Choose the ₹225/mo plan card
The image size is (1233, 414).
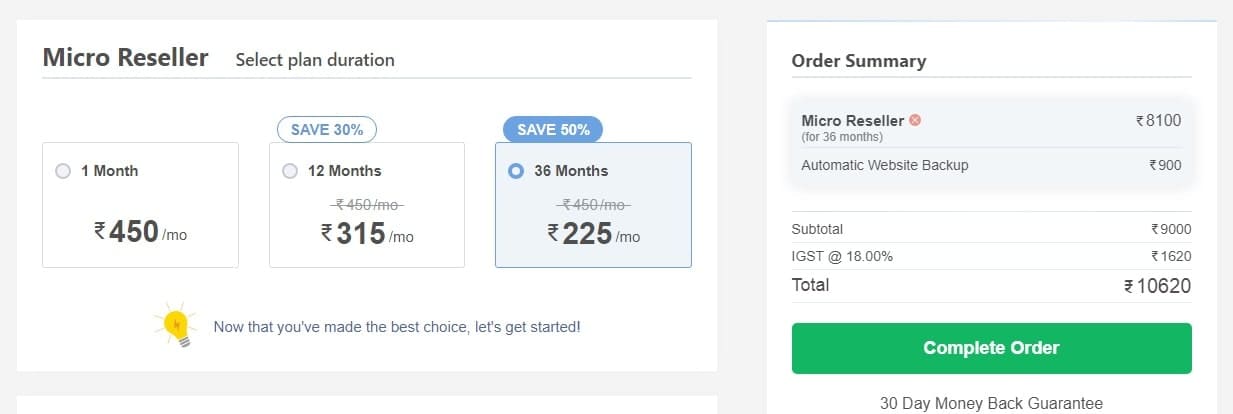(x=593, y=205)
